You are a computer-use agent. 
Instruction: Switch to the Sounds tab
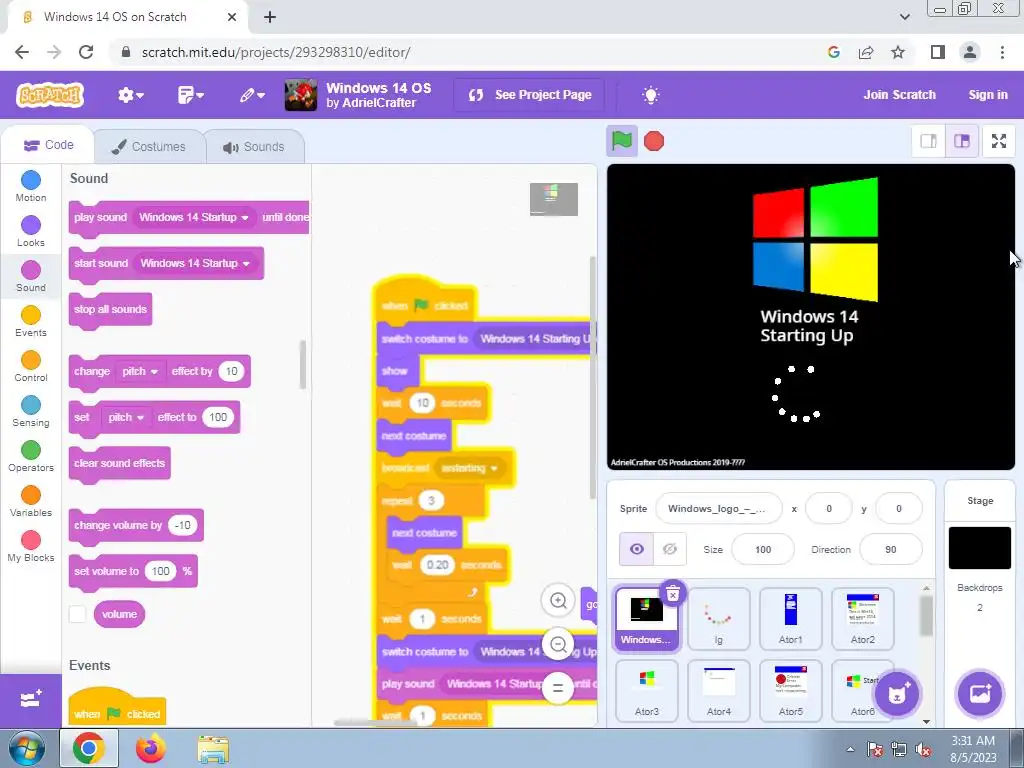255,146
